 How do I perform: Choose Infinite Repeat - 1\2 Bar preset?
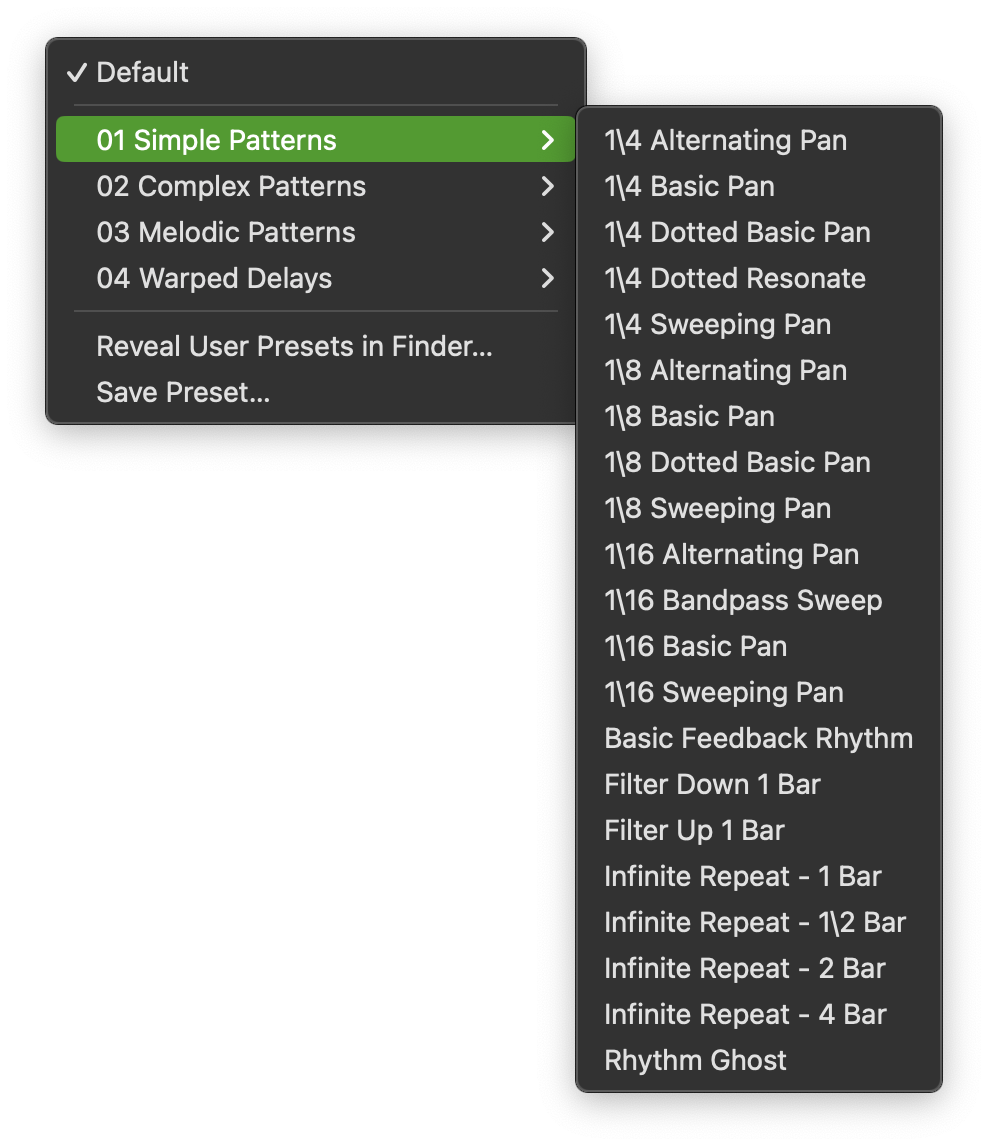[x=759, y=923]
